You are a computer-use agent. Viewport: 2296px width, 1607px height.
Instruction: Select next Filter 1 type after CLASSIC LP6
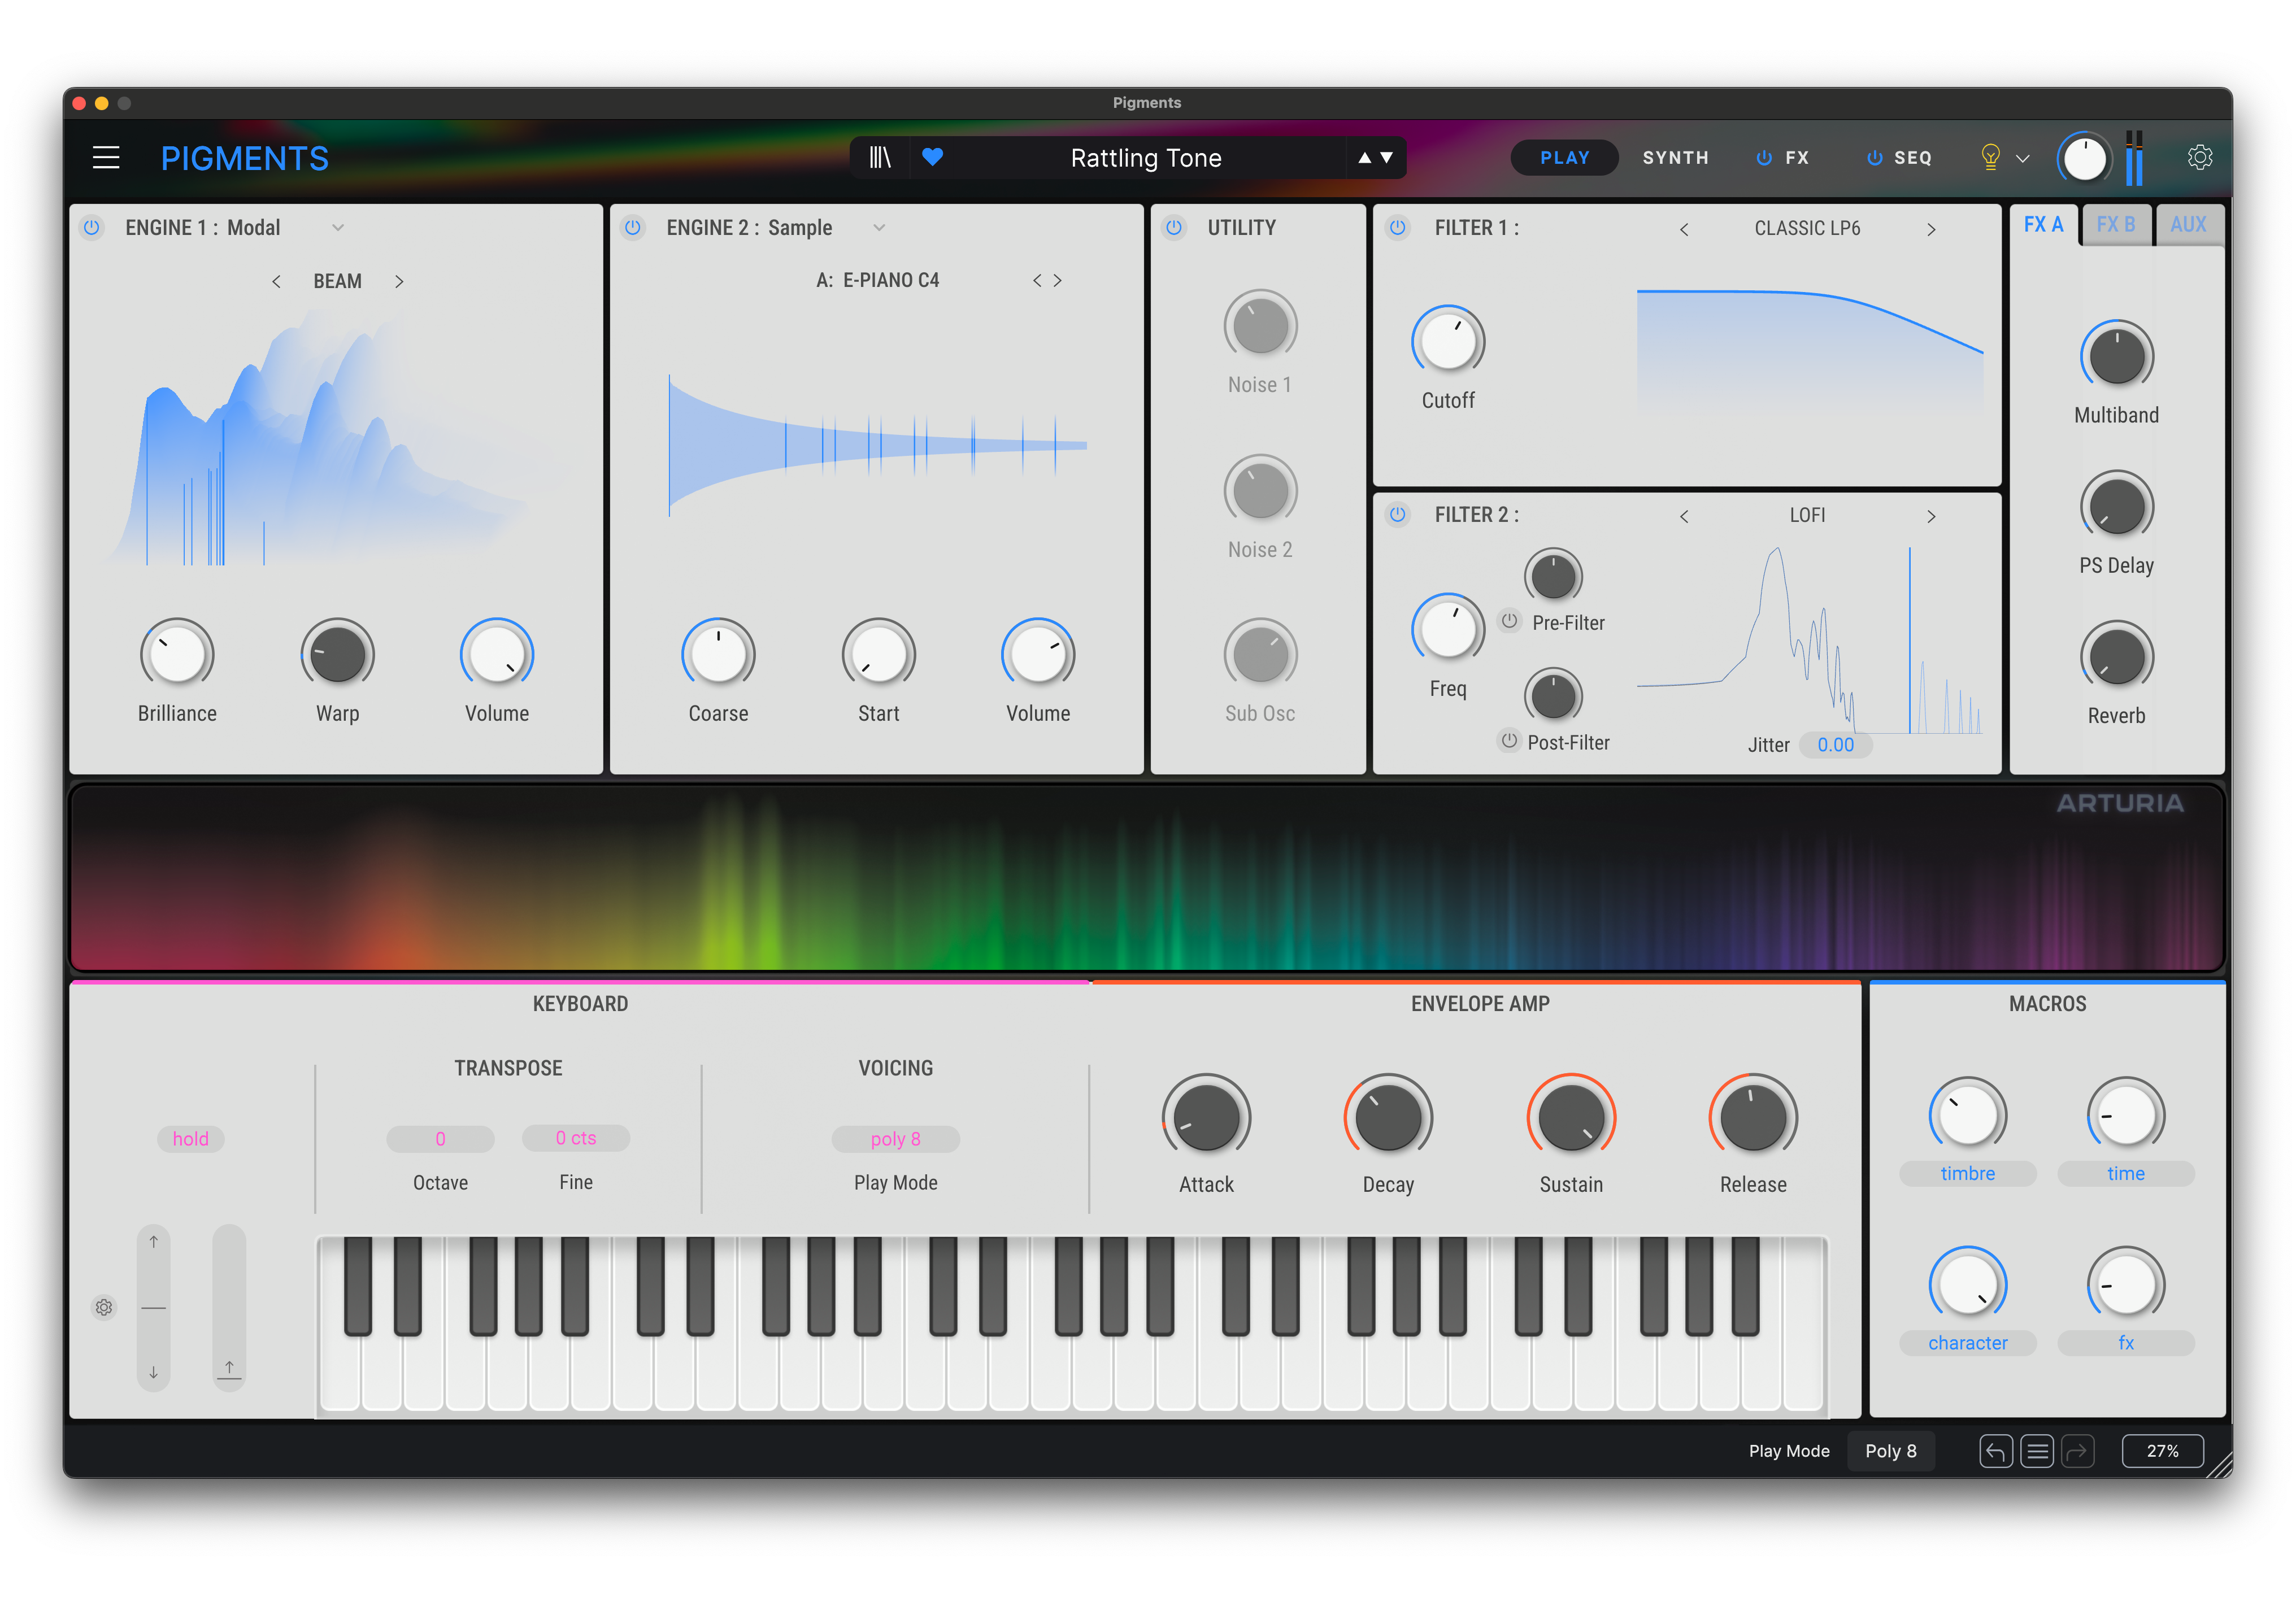pyautogui.click(x=1931, y=229)
